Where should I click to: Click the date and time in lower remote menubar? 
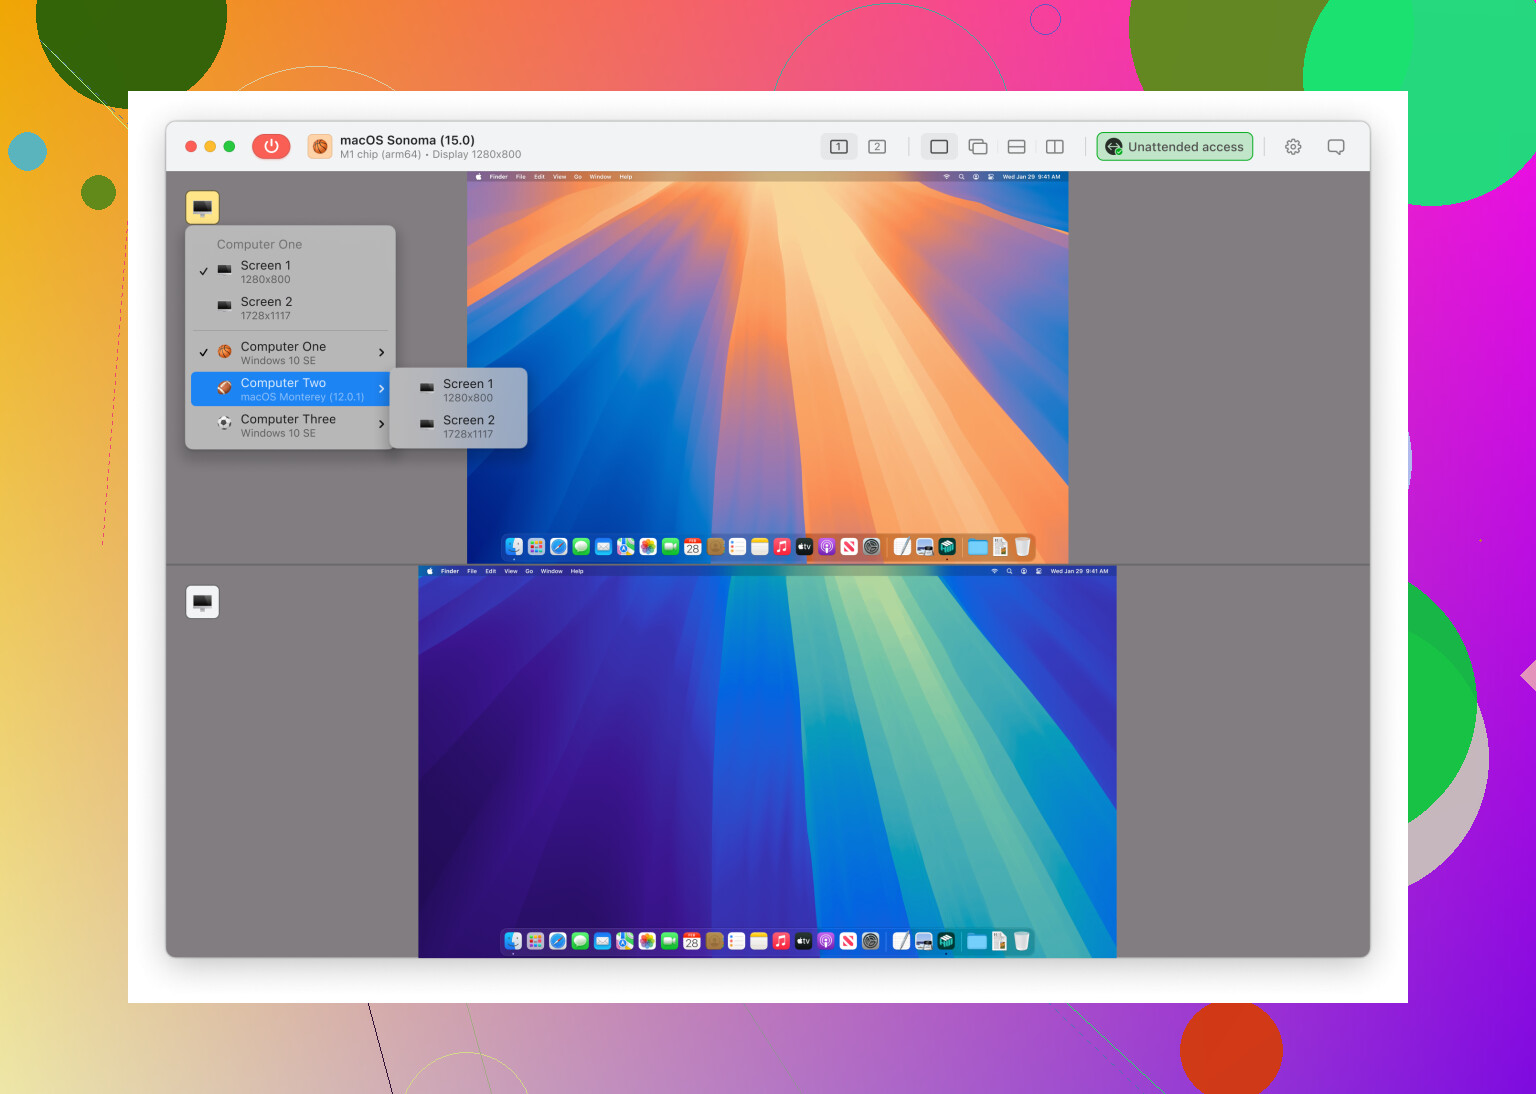[x=1079, y=571]
